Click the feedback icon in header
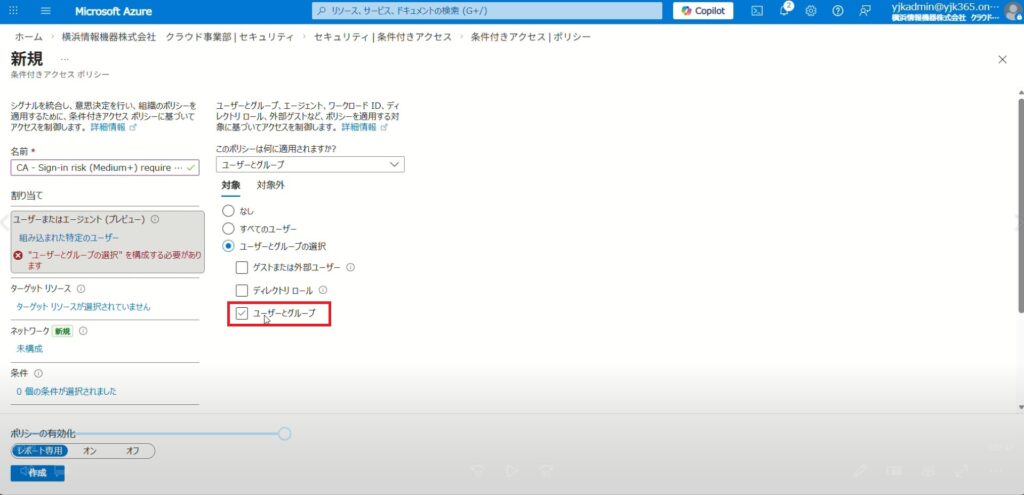The image size is (1024, 495). coord(864,11)
